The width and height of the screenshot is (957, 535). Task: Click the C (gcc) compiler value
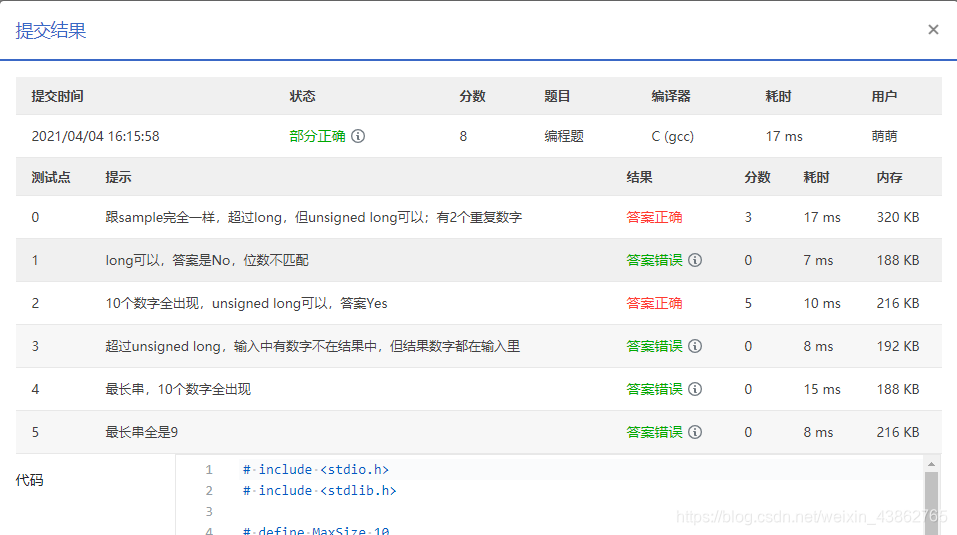[673, 136]
